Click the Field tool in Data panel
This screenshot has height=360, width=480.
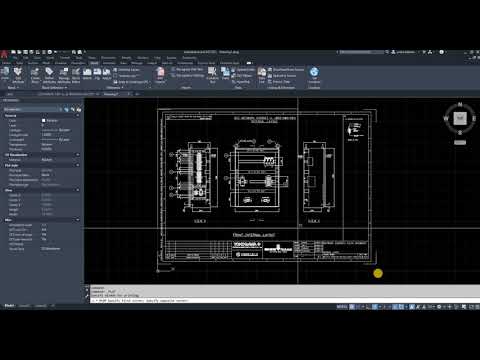(x=226, y=73)
